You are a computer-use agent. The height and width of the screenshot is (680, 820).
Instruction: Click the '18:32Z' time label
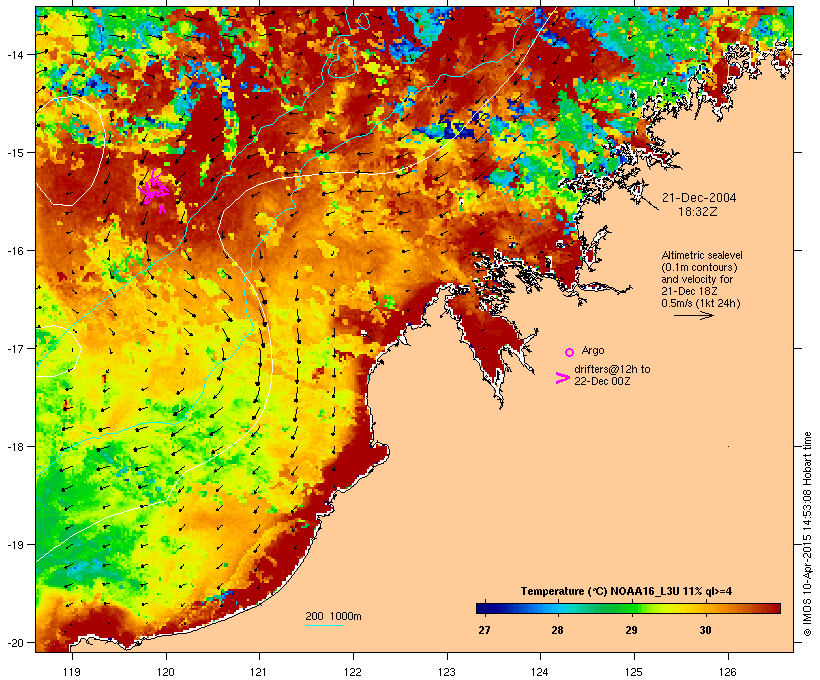698,212
